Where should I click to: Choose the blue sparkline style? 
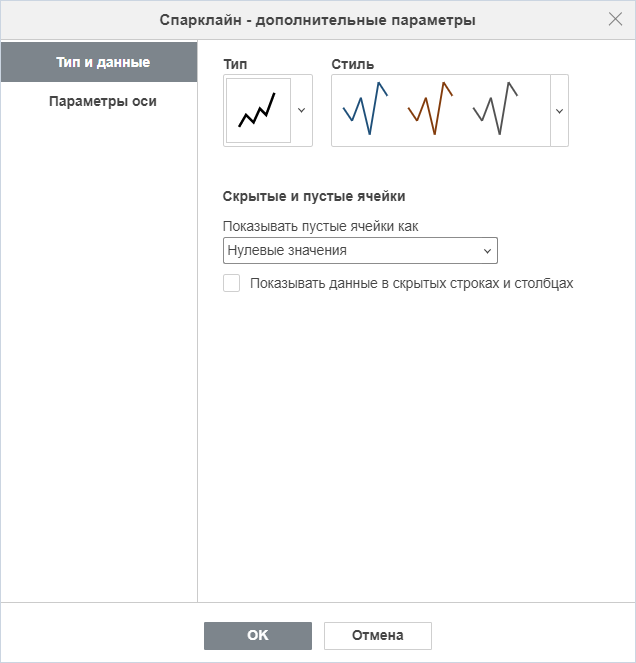[x=365, y=109]
